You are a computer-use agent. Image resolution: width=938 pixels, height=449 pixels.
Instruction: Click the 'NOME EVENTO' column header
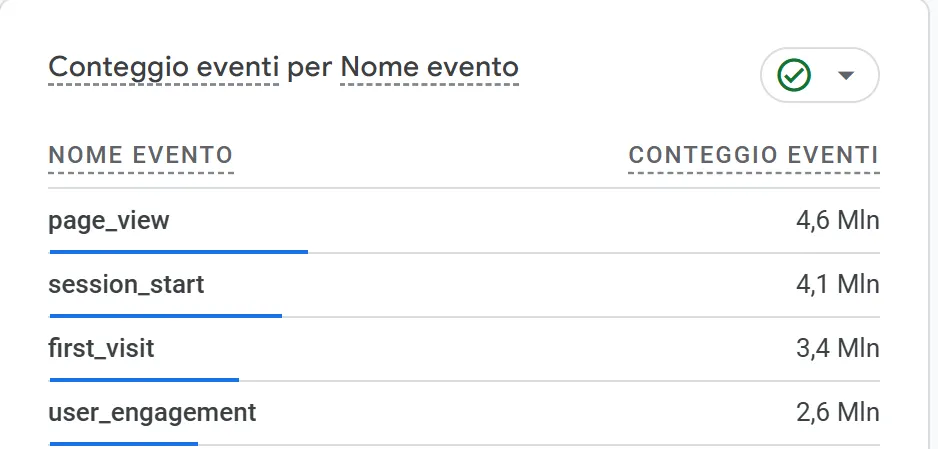pyautogui.click(x=141, y=155)
